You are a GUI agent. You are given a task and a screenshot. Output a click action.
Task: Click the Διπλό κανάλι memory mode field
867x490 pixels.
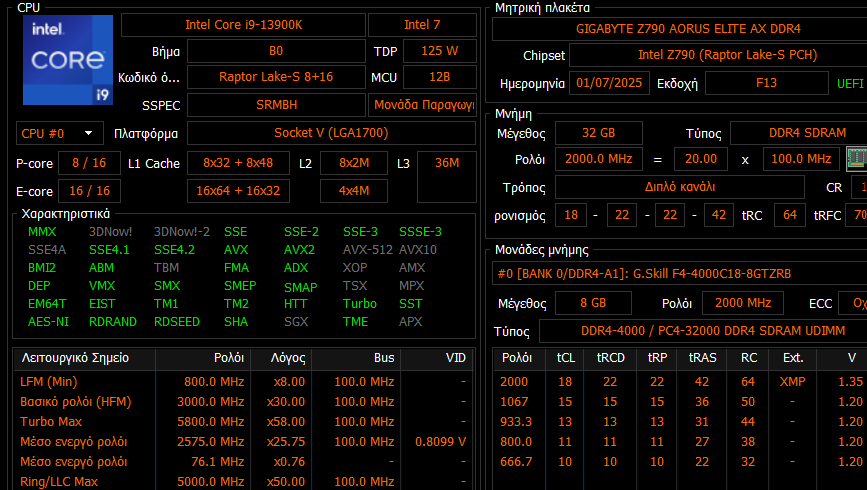679,187
